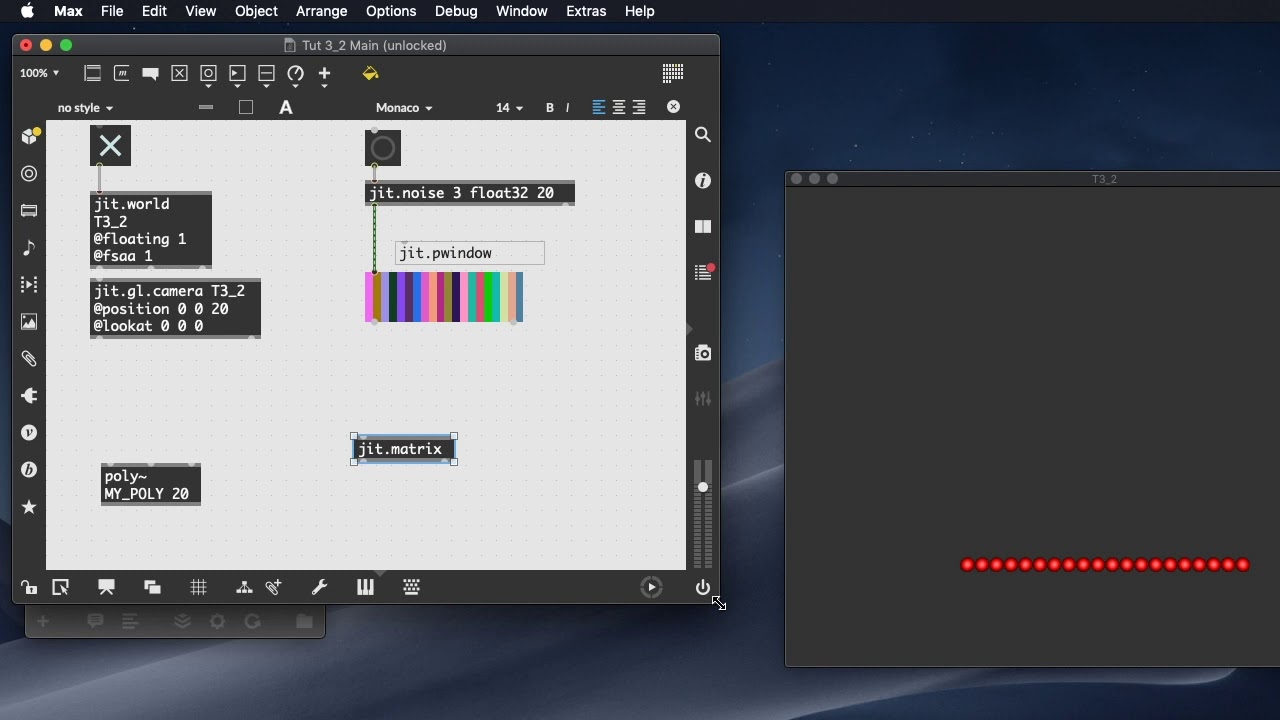Screen dimensions: 1280x720
Task: Add a message box from toolbar
Action: [122, 73]
